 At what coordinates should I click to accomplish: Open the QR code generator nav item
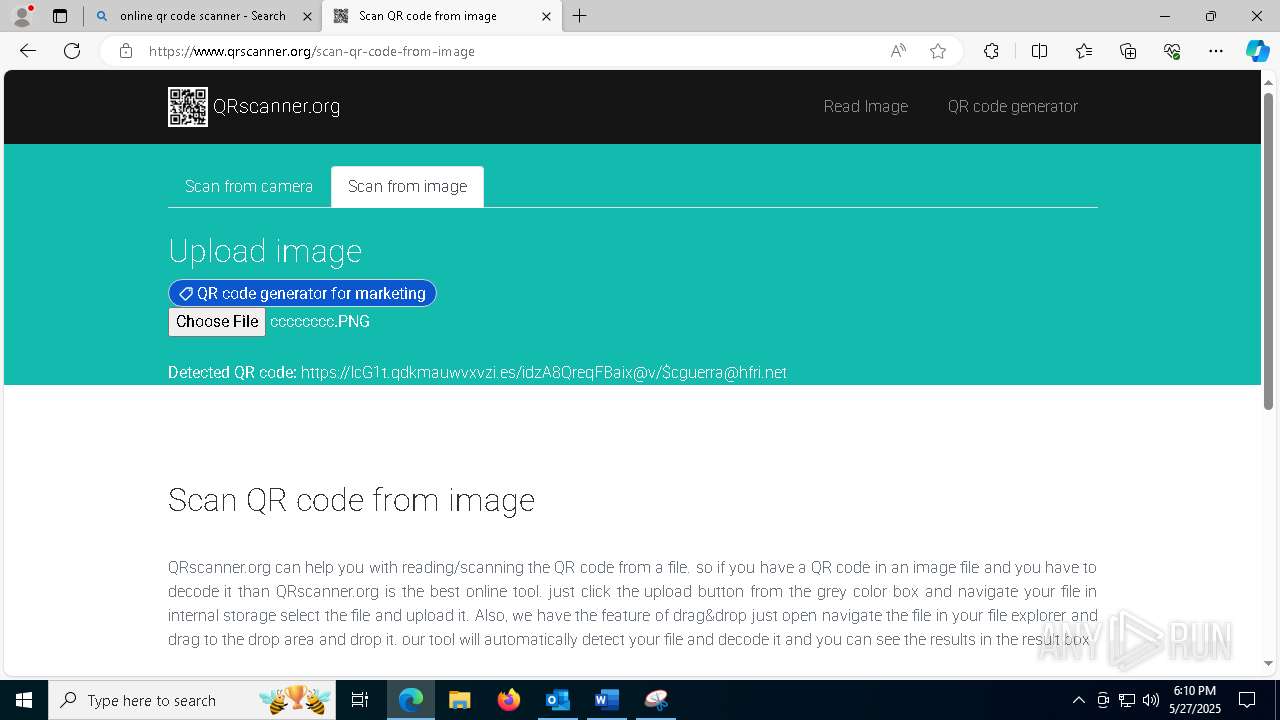1013,107
